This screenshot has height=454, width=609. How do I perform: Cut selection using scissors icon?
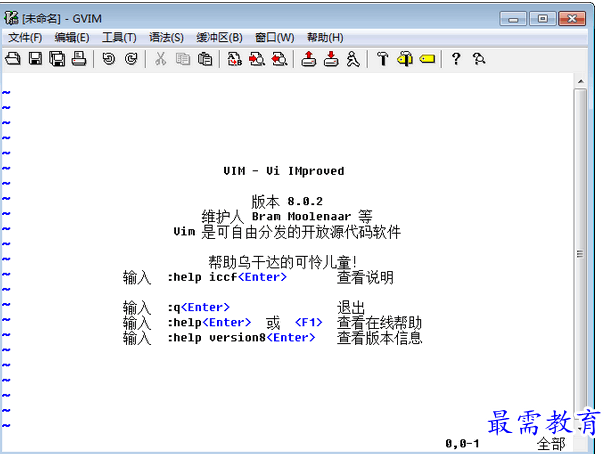[x=160, y=59]
